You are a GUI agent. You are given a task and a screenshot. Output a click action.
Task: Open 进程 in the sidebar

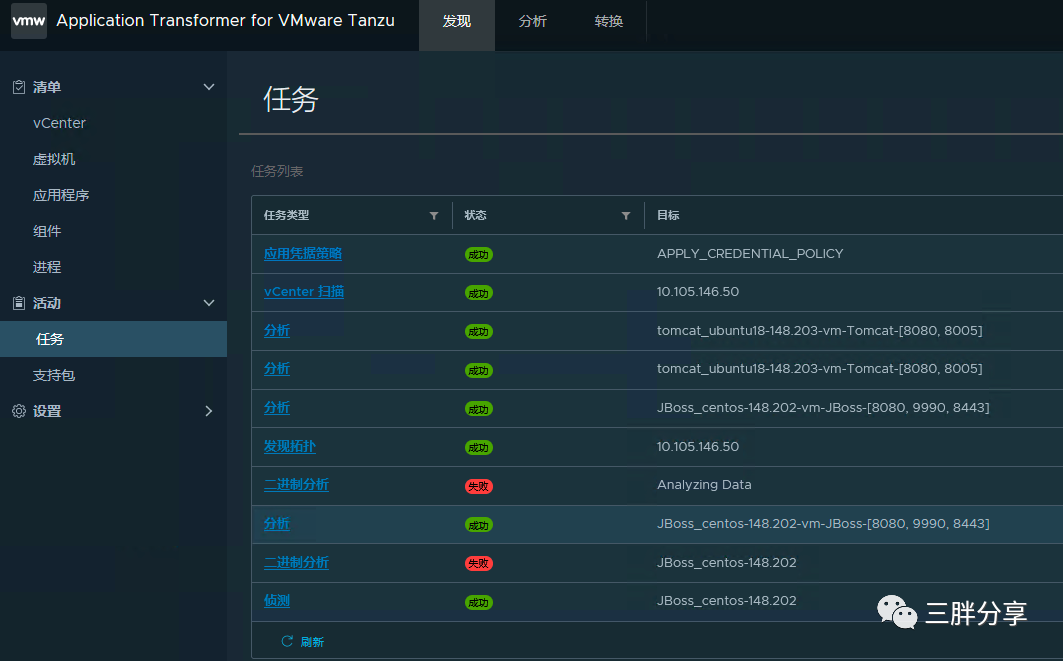tap(47, 267)
